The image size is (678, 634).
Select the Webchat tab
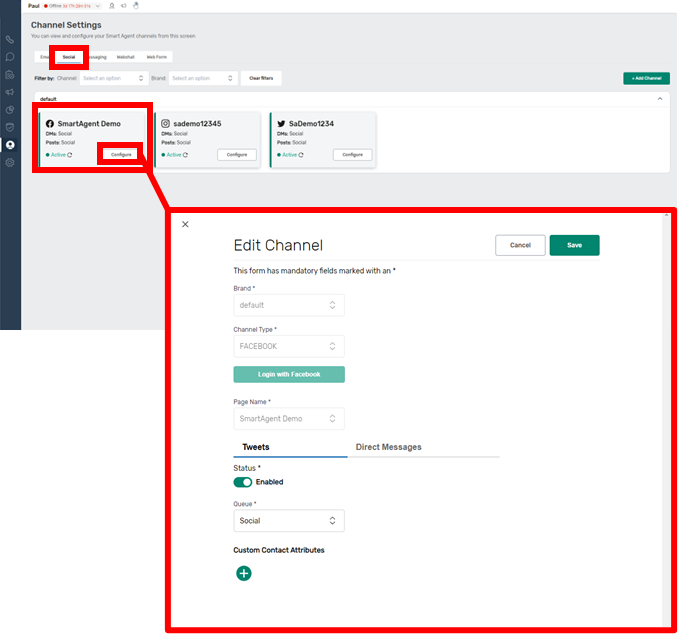pos(126,57)
